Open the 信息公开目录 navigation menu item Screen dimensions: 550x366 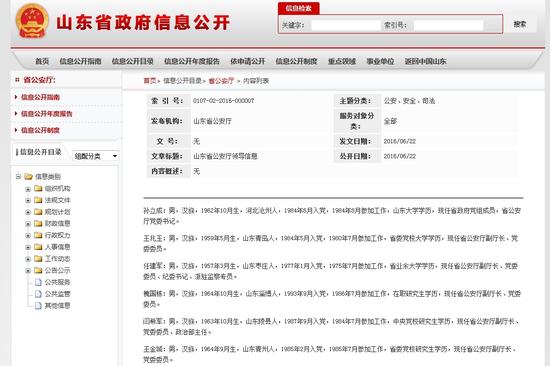(133, 61)
